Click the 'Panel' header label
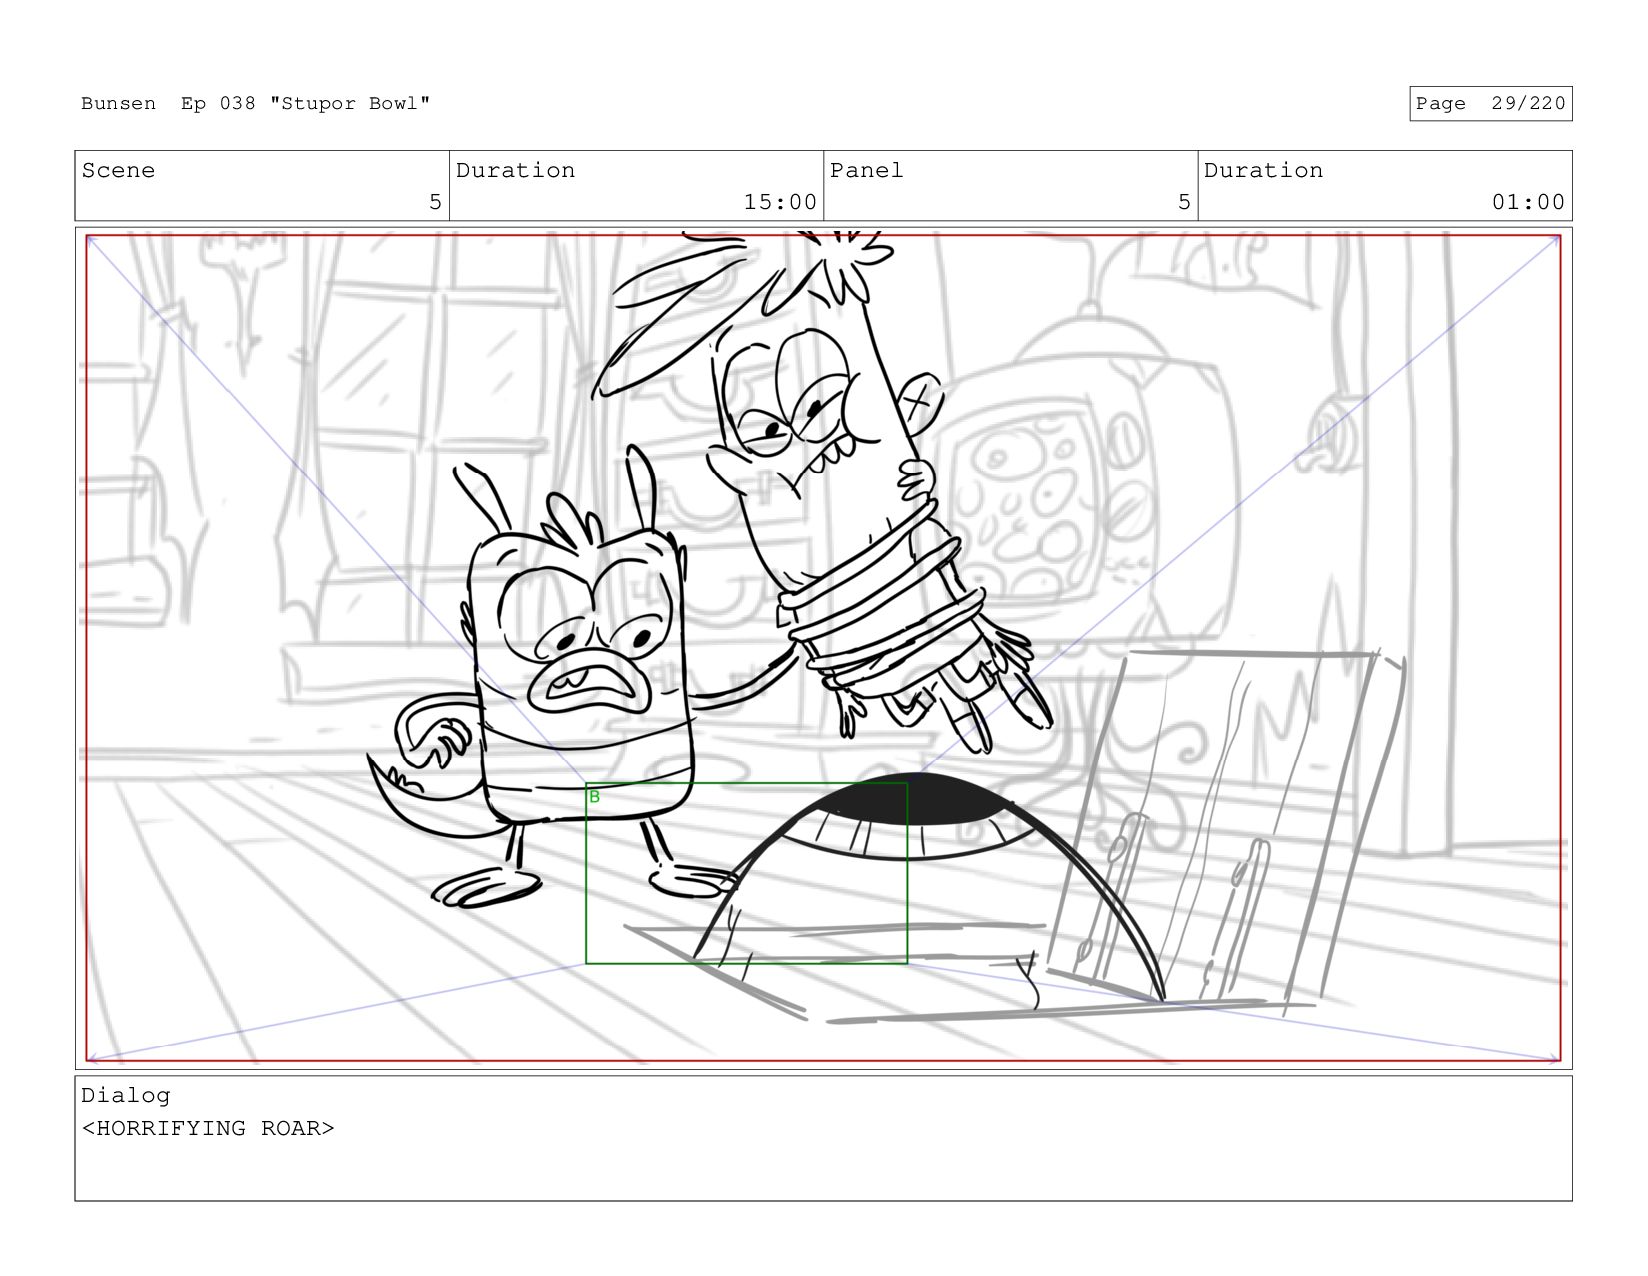The height and width of the screenshot is (1276, 1648). click(x=866, y=171)
